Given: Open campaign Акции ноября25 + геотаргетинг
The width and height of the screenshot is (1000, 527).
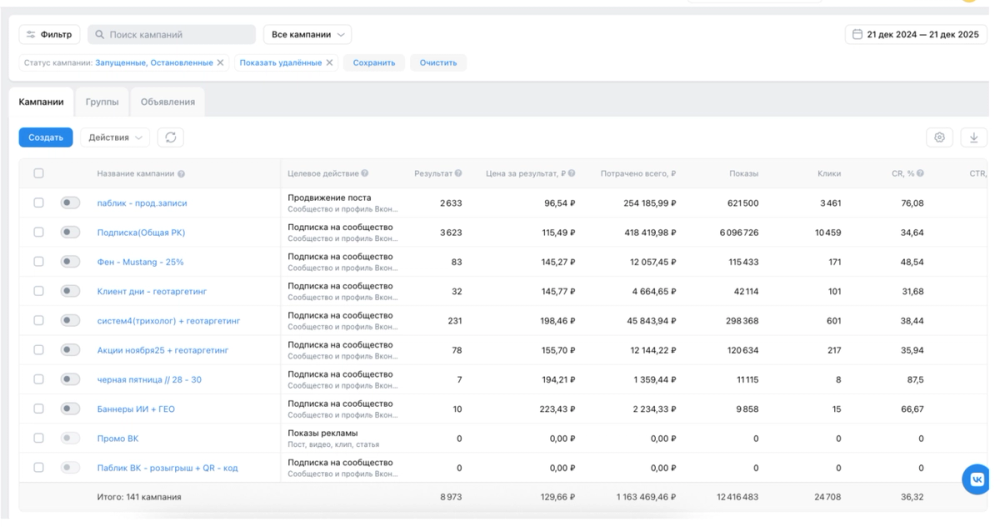Looking at the screenshot, I should (x=163, y=350).
